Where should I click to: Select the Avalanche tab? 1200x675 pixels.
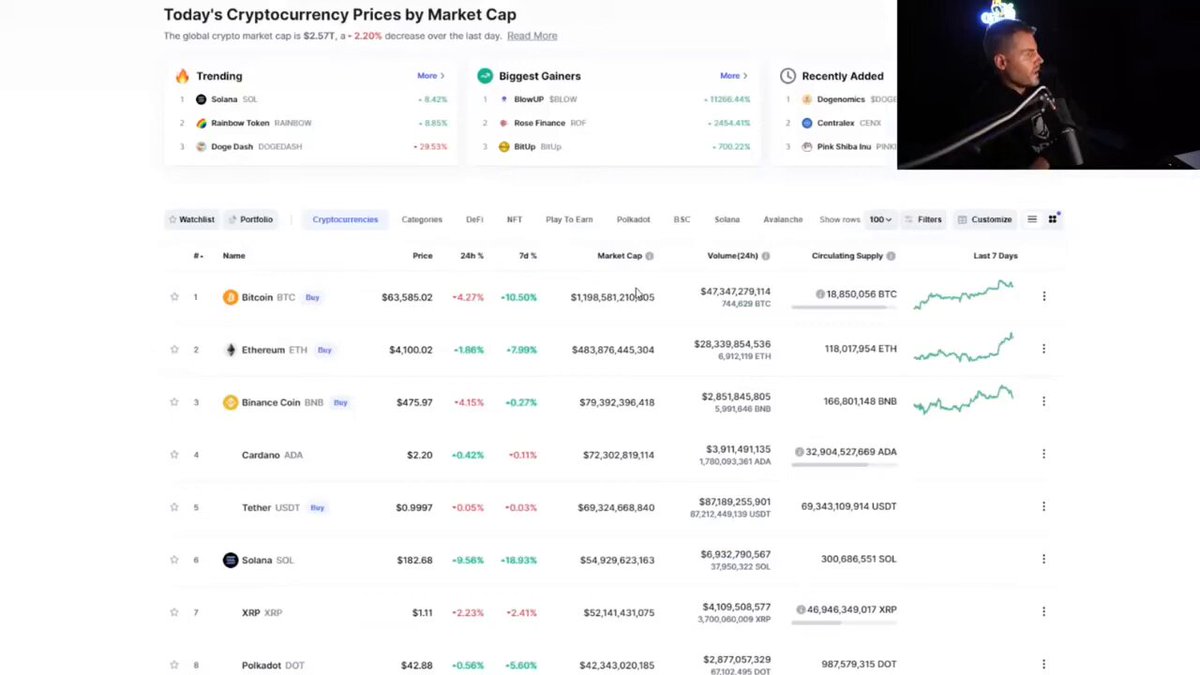pyautogui.click(x=783, y=219)
